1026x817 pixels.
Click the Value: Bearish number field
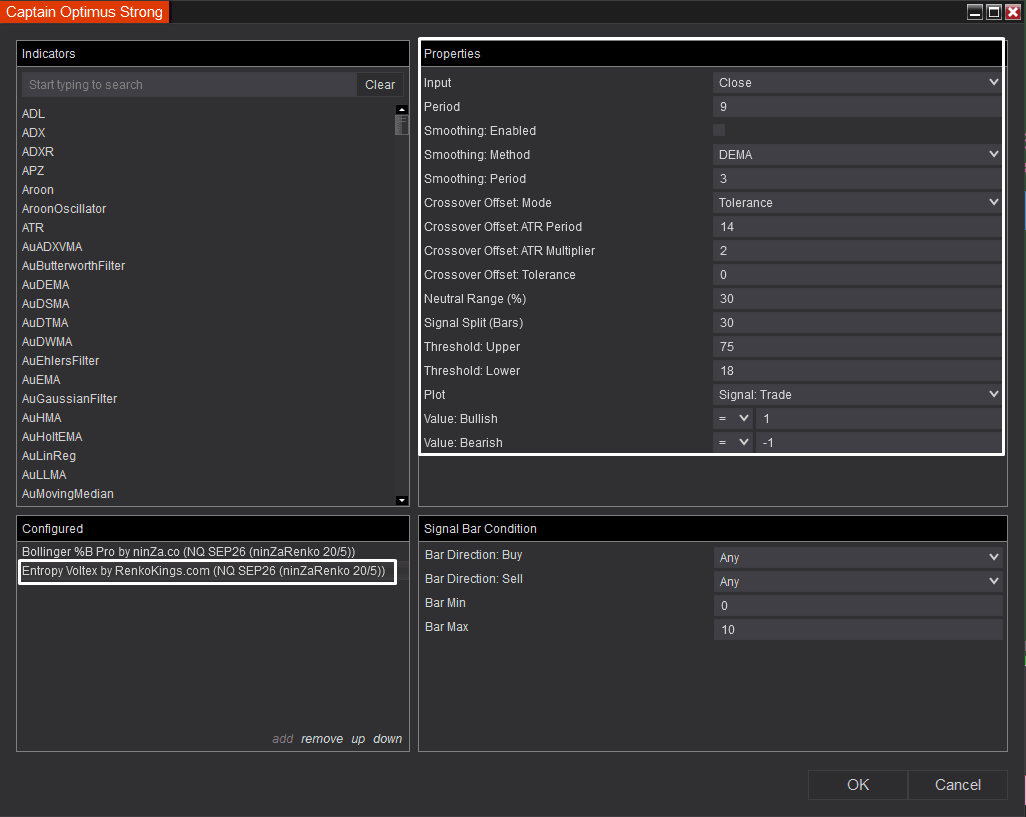click(878, 443)
